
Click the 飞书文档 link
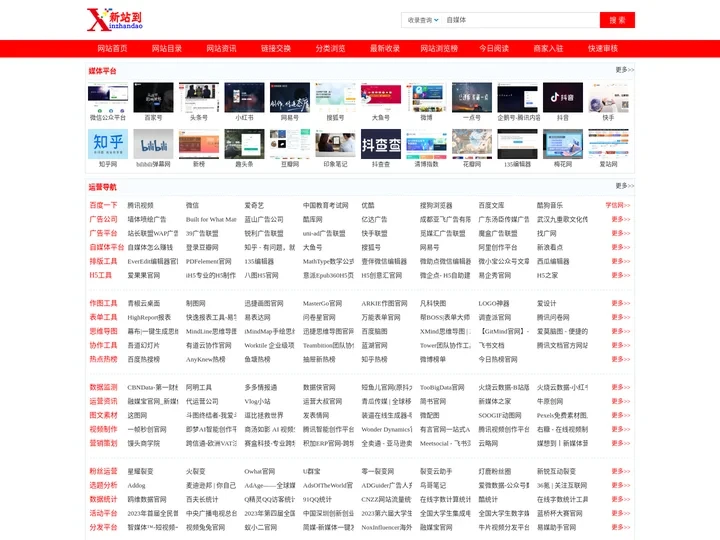coord(491,345)
